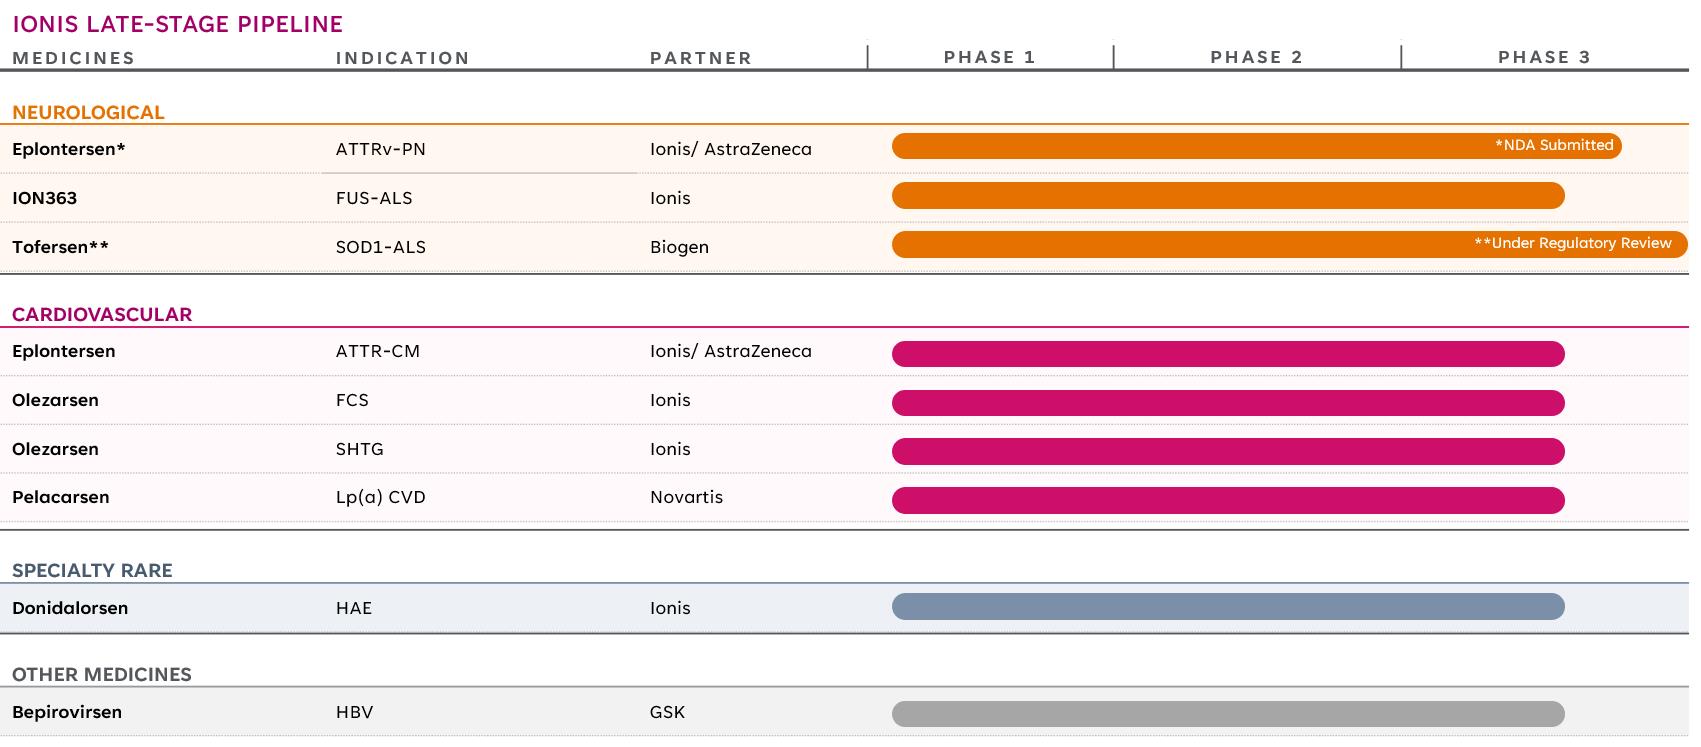Select the SPECIALTY RARE section heading
The width and height of the screenshot is (1701, 747).
pos(92,571)
